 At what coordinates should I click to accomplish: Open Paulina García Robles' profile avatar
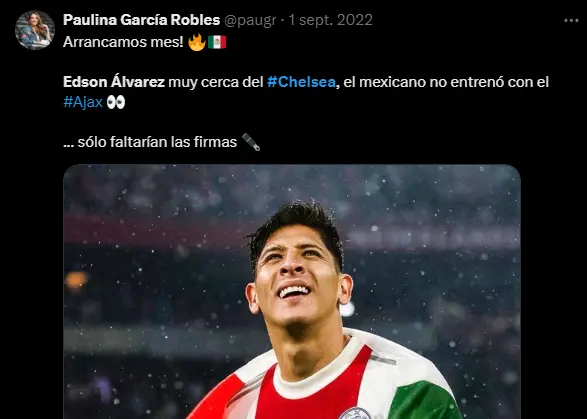[x=35, y=30]
